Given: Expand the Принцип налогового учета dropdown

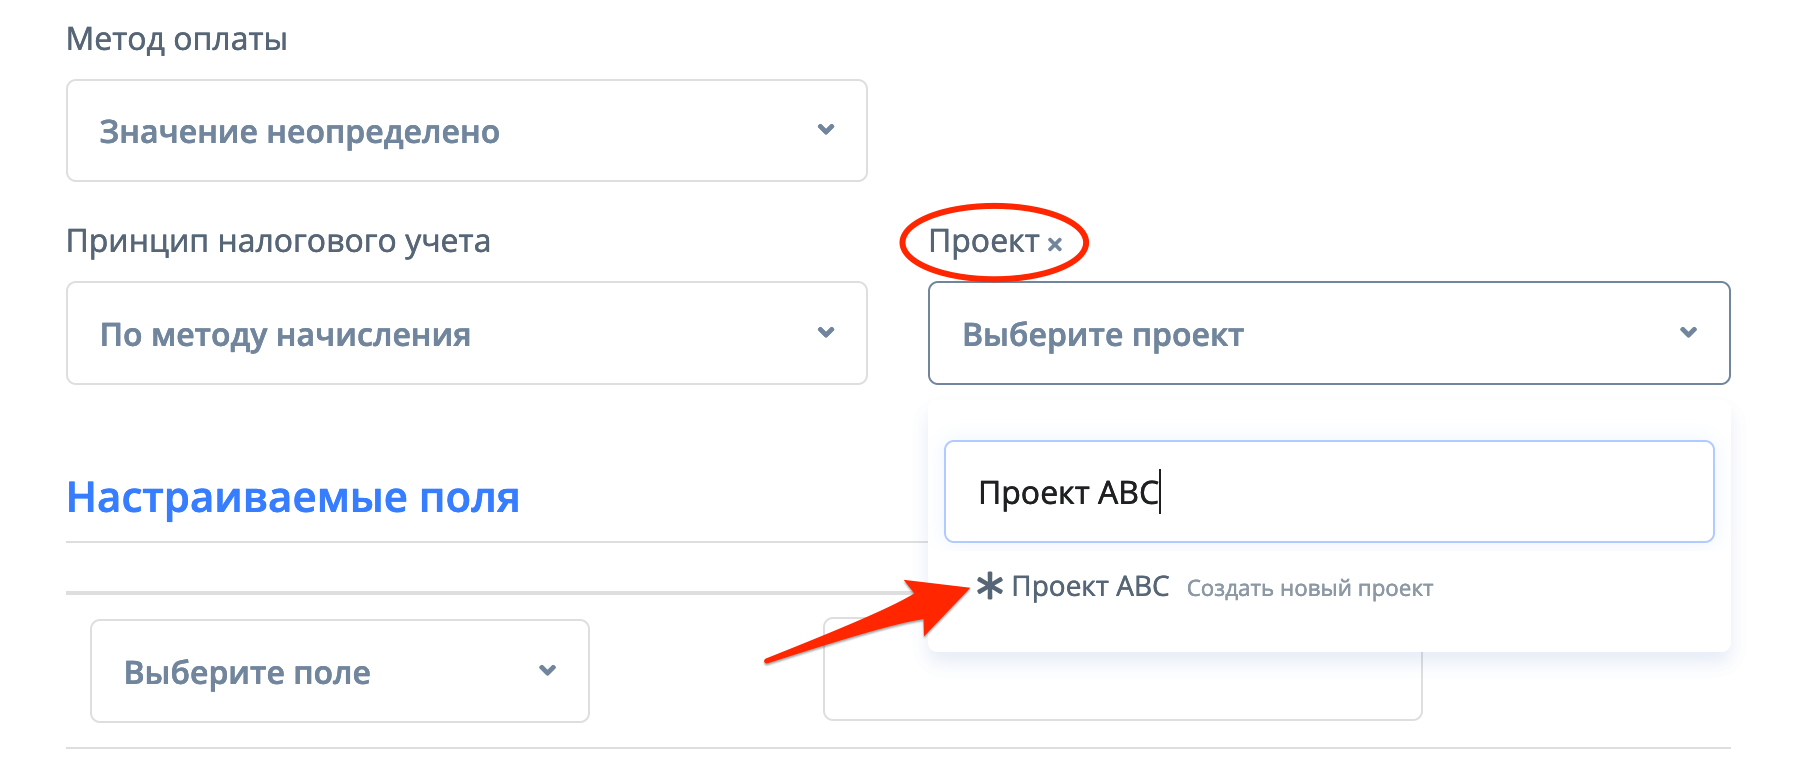Looking at the screenshot, I should coord(466,333).
